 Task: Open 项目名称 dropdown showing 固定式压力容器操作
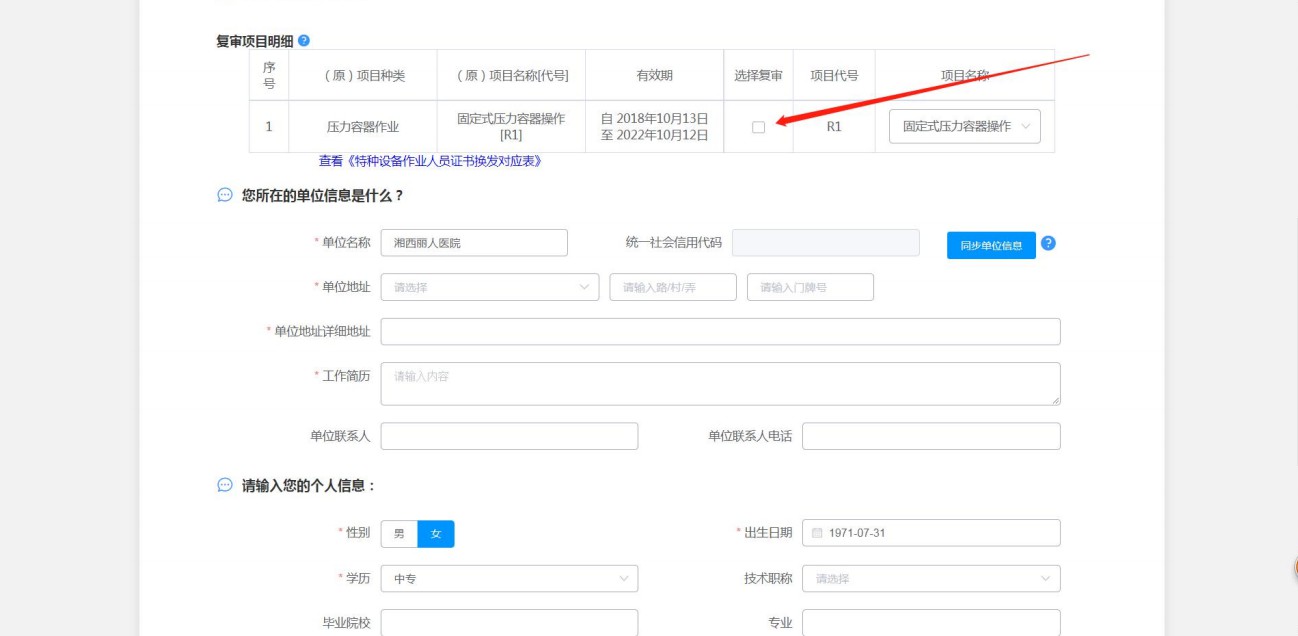(964, 126)
